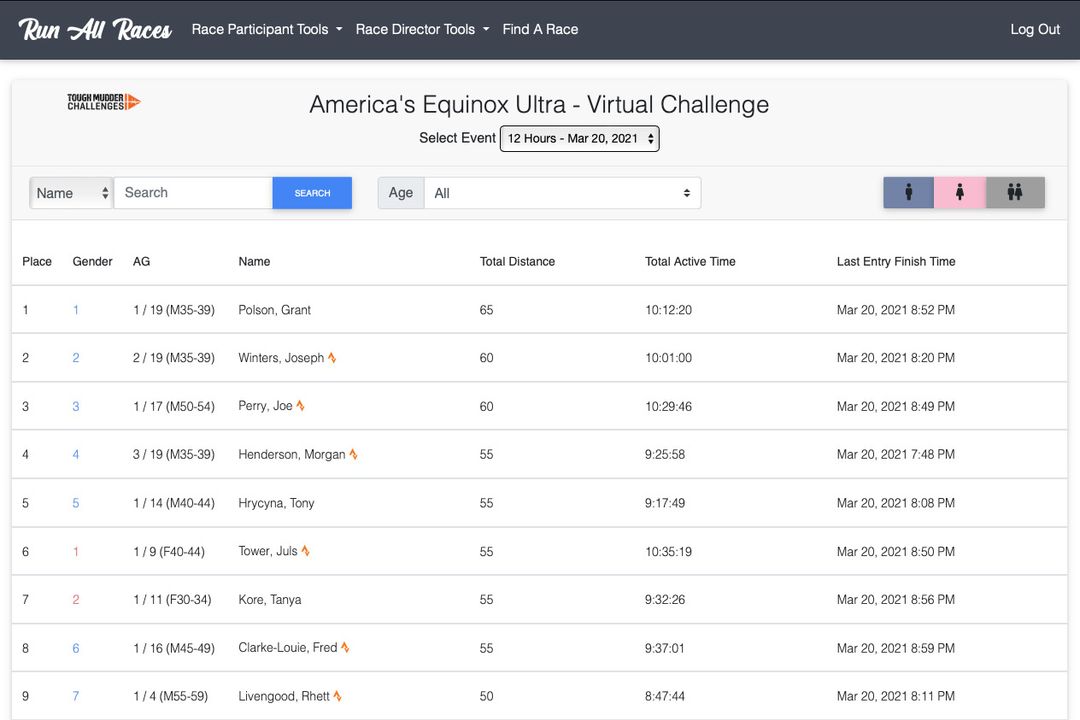
Task: Click the Run All Races logo
Action: click(93, 29)
